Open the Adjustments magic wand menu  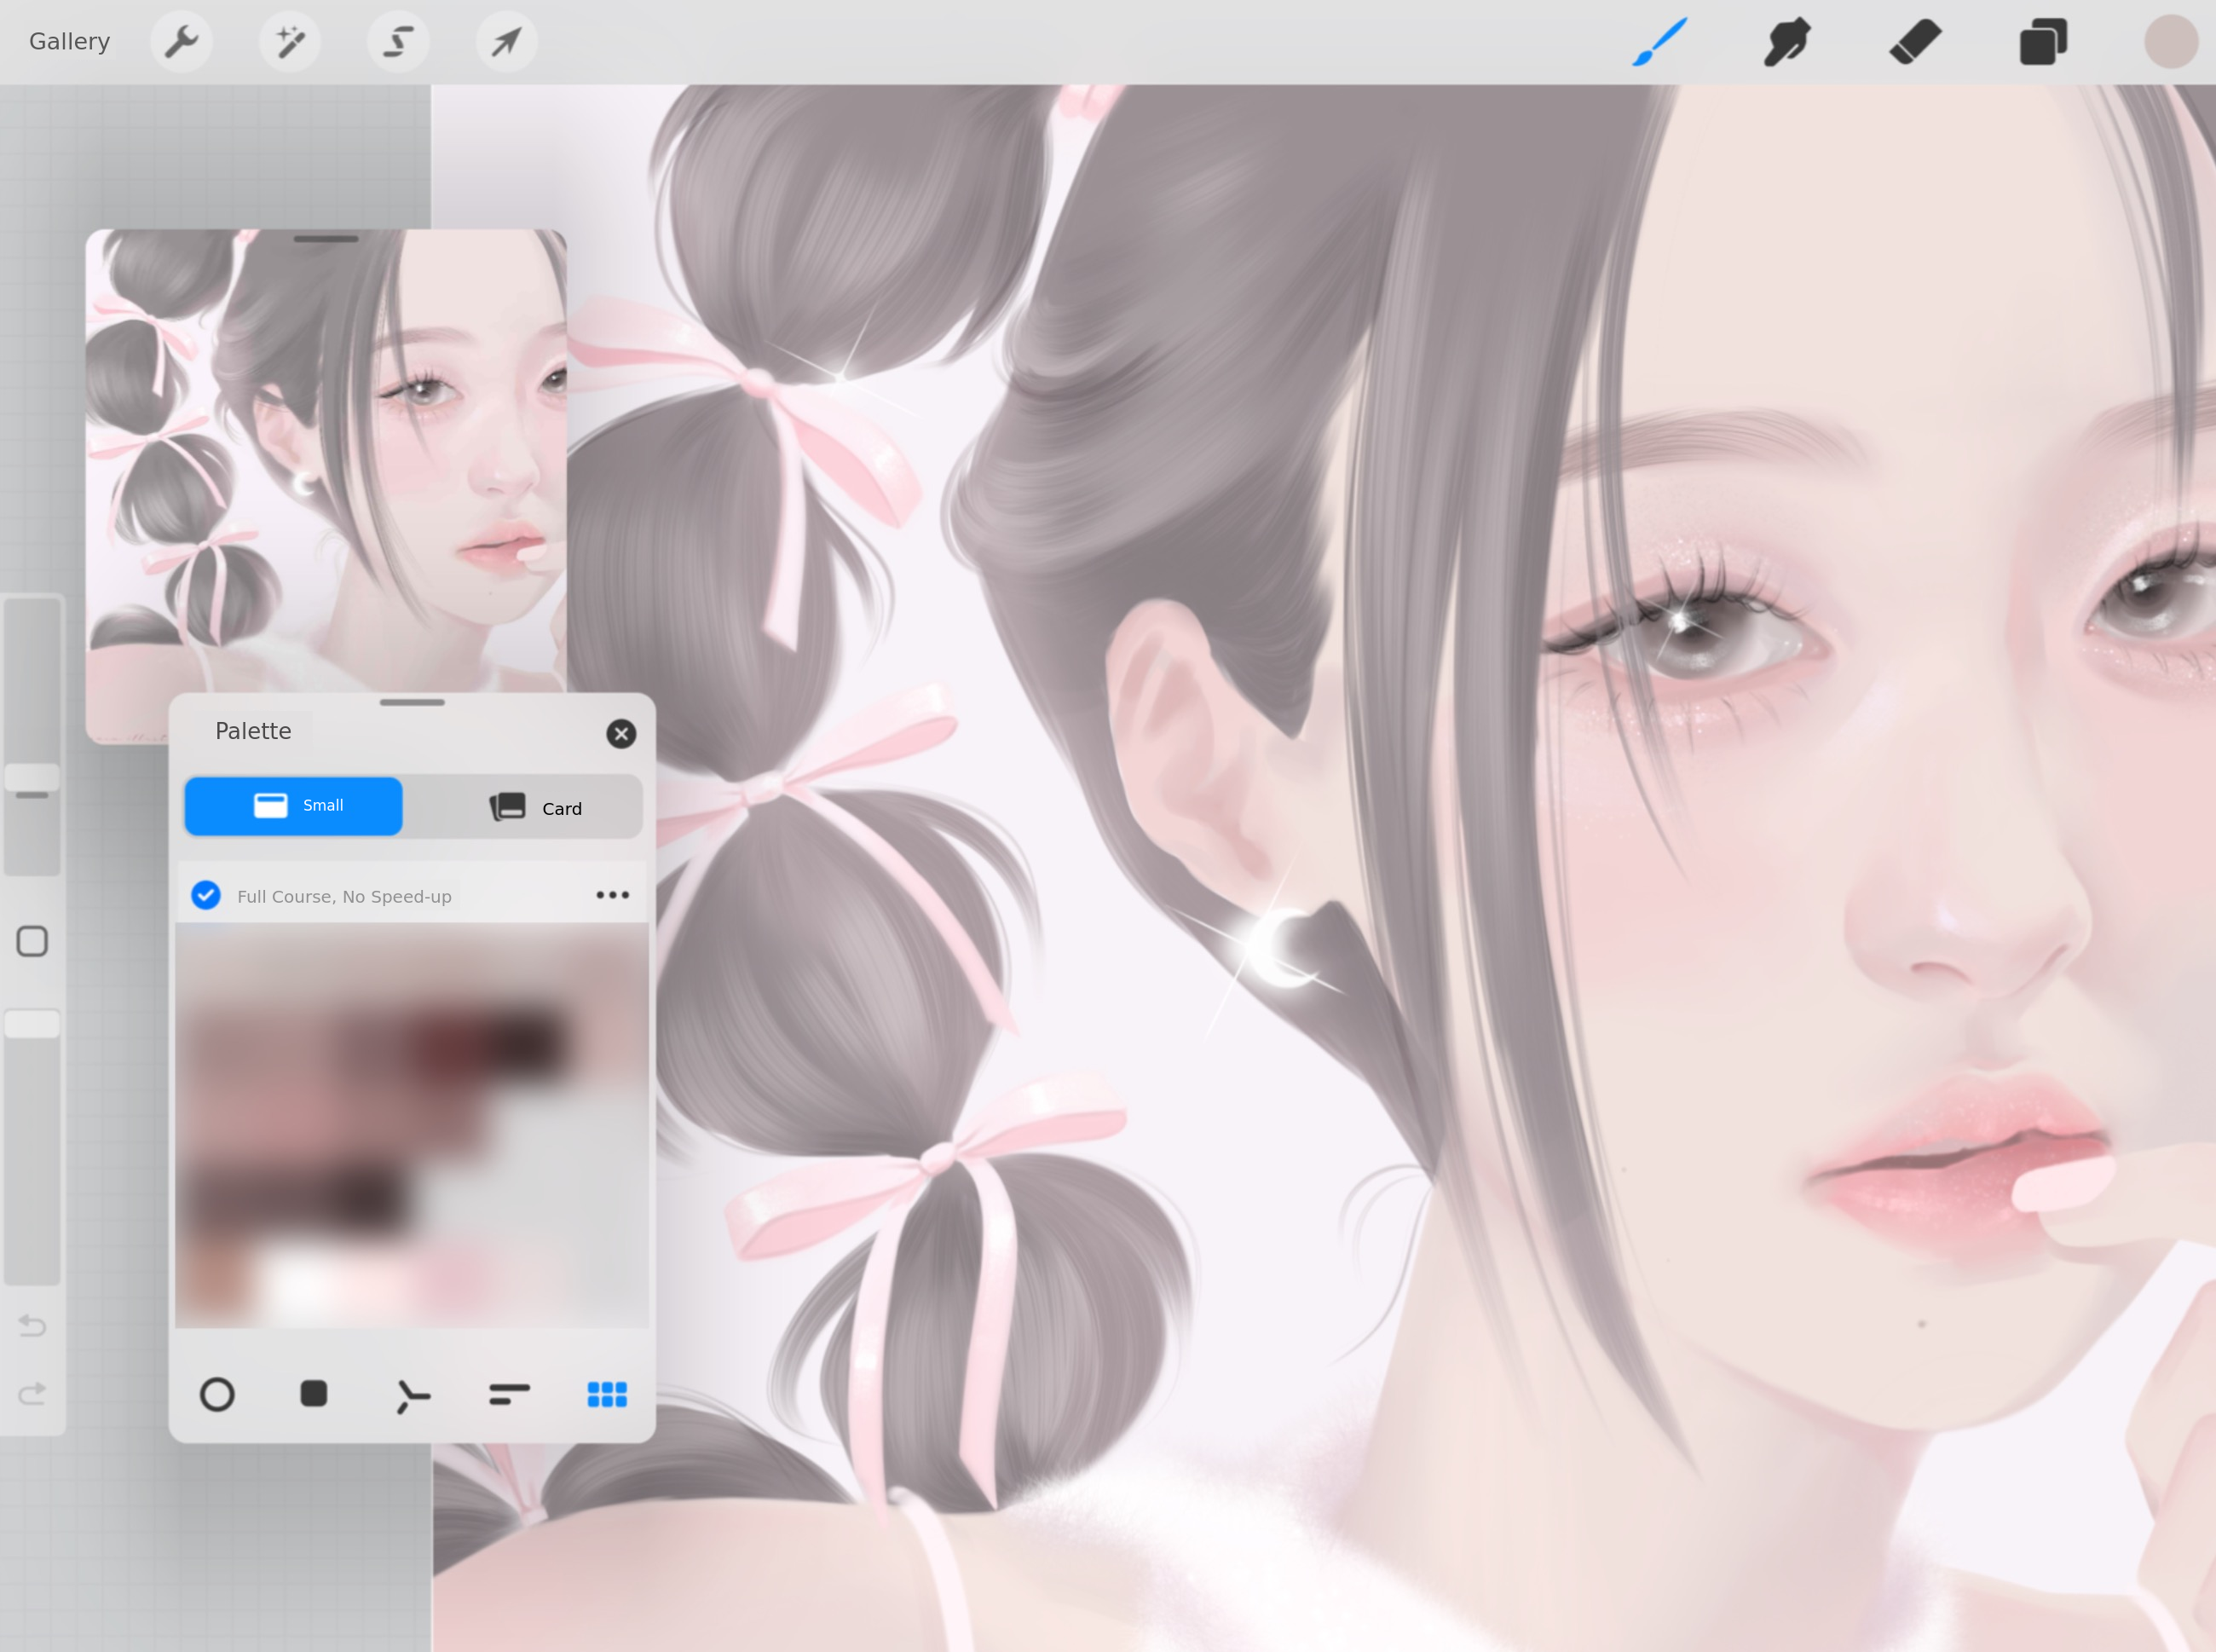point(290,42)
